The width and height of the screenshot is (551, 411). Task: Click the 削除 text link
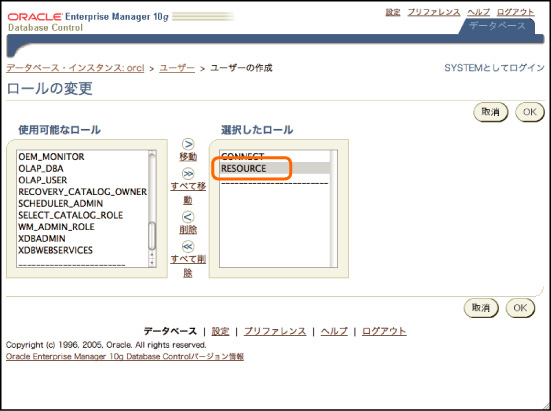click(188, 230)
